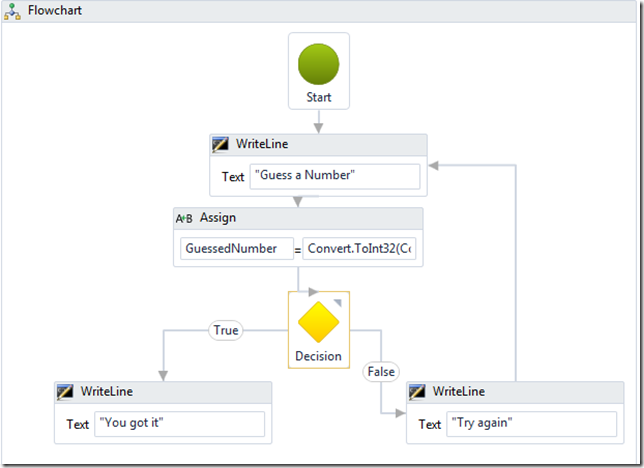Edit the "Guess a Number" text field

(335, 176)
